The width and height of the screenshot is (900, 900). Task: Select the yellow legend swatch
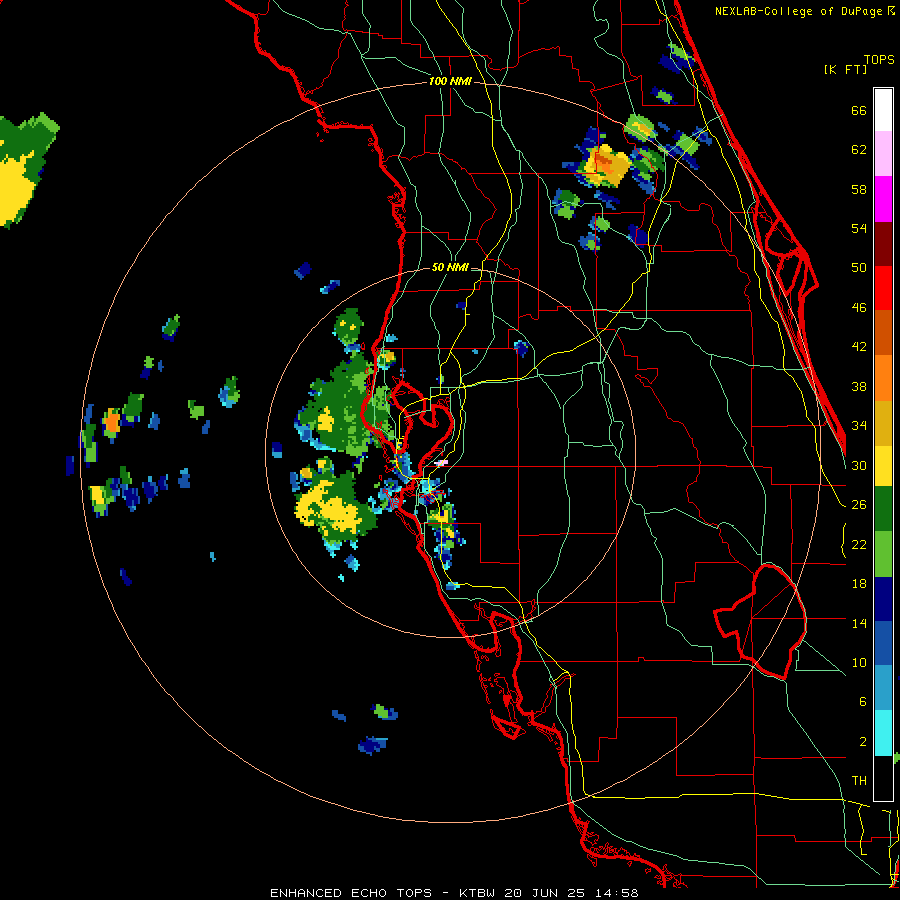point(883,466)
